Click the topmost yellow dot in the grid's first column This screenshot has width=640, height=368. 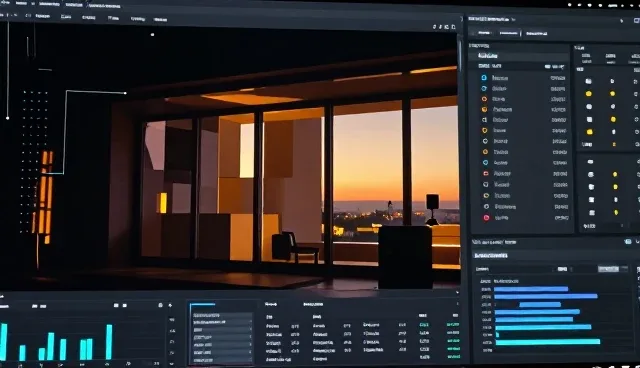click(x=589, y=94)
